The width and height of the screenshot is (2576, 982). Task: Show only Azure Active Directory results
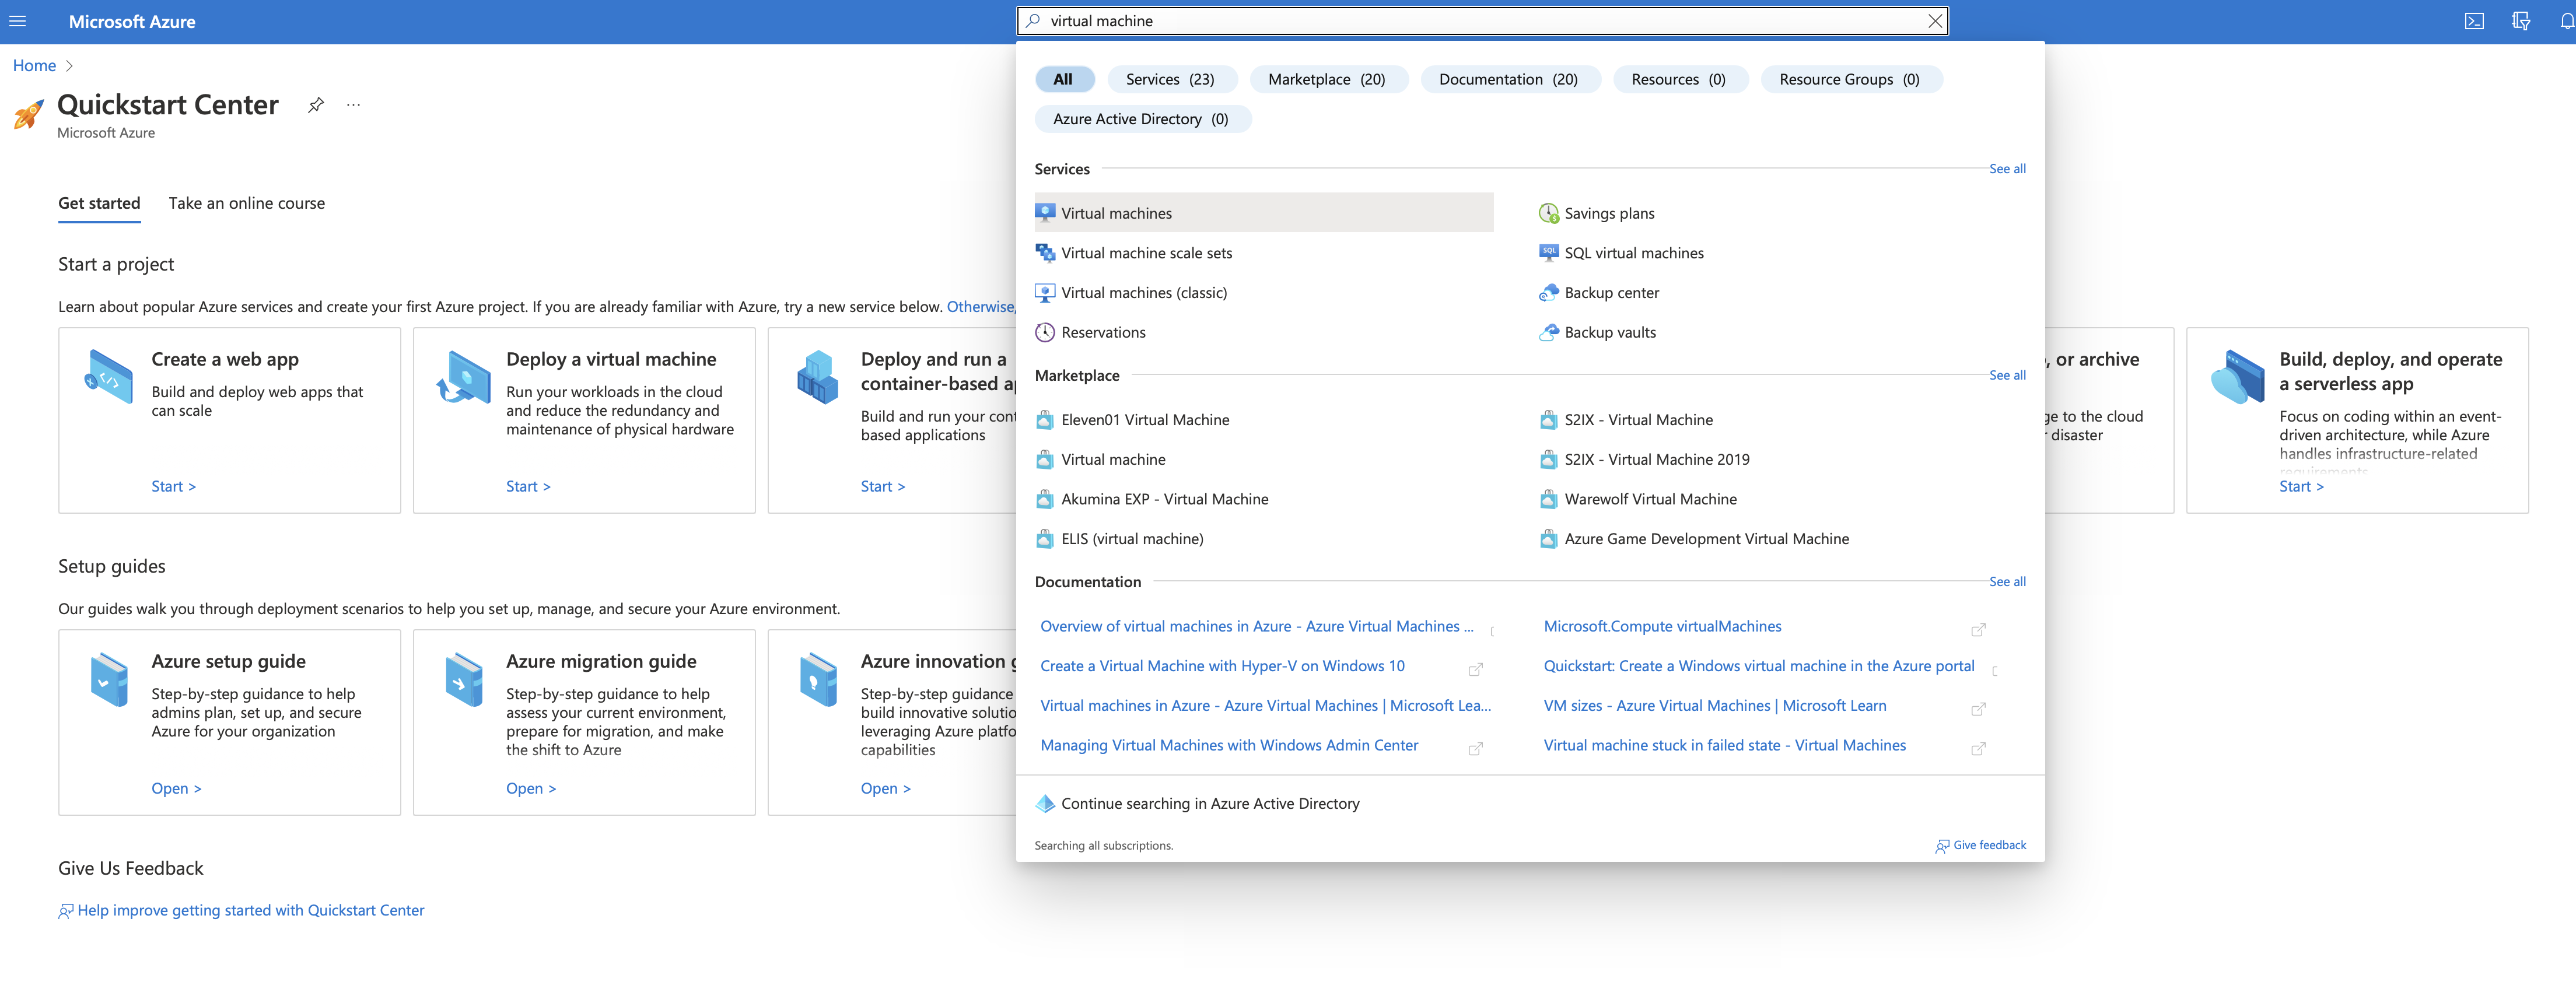click(x=1143, y=118)
